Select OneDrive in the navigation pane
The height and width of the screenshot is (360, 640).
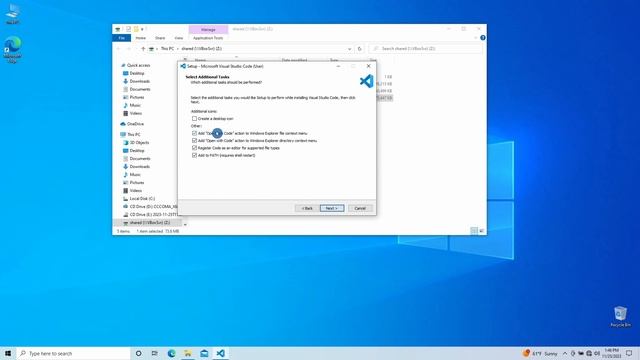[x=135, y=124]
